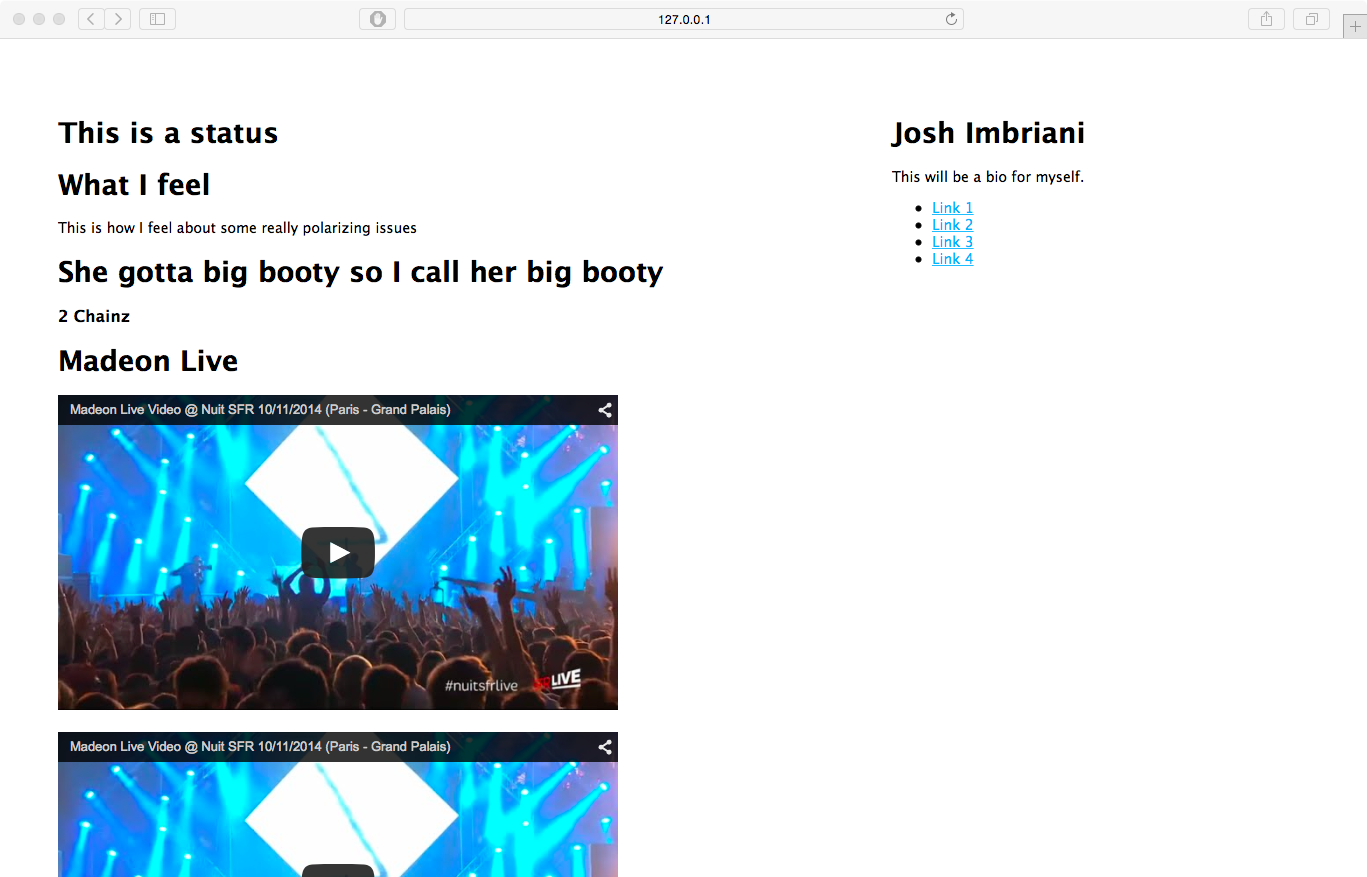Go back with Safari's back arrow
The height and width of the screenshot is (877, 1367).
coord(91,19)
